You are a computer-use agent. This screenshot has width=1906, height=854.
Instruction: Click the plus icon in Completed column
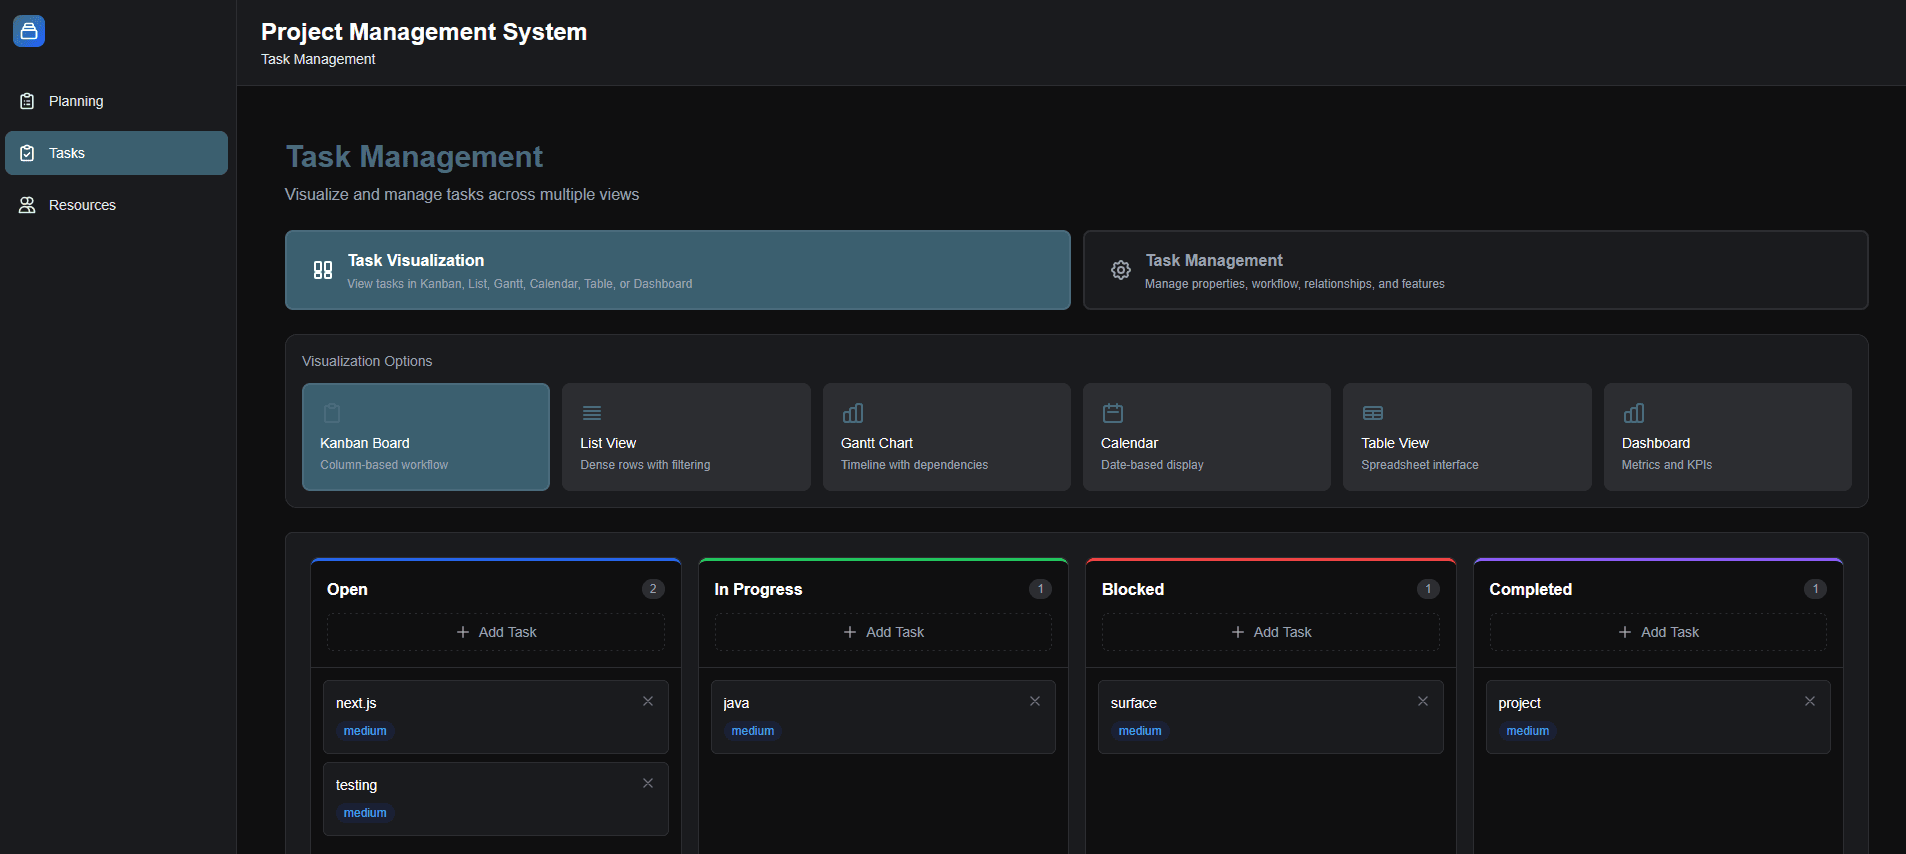(1625, 632)
